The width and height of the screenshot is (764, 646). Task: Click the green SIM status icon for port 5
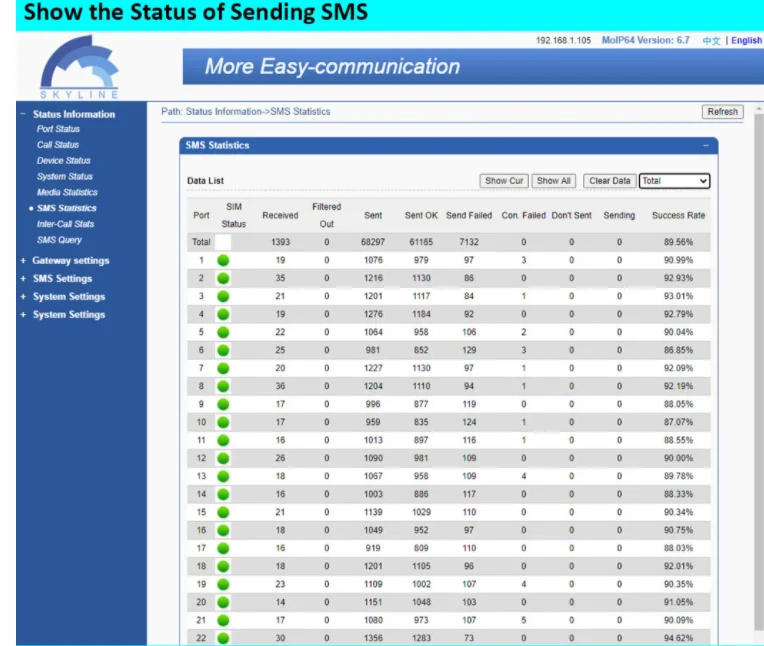(x=223, y=332)
